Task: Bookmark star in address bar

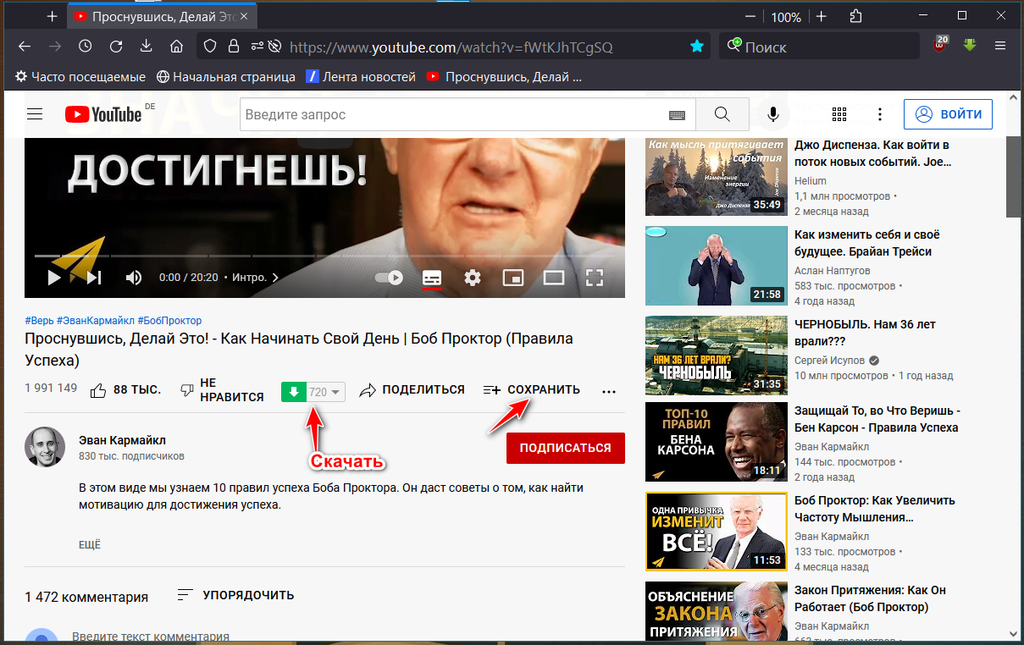Action: pyautogui.click(x=697, y=46)
